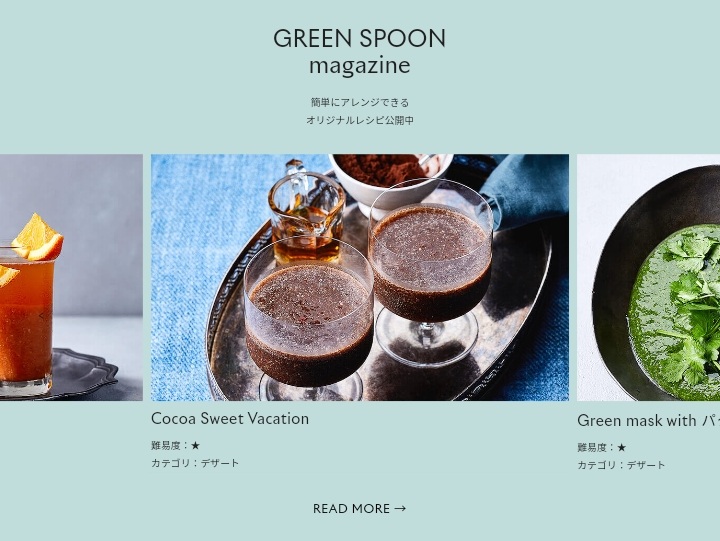The height and width of the screenshot is (541, 720).
Task: Click the arrow icon beside READ MORE
Action: pyautogui.click(x=400, y=508)
